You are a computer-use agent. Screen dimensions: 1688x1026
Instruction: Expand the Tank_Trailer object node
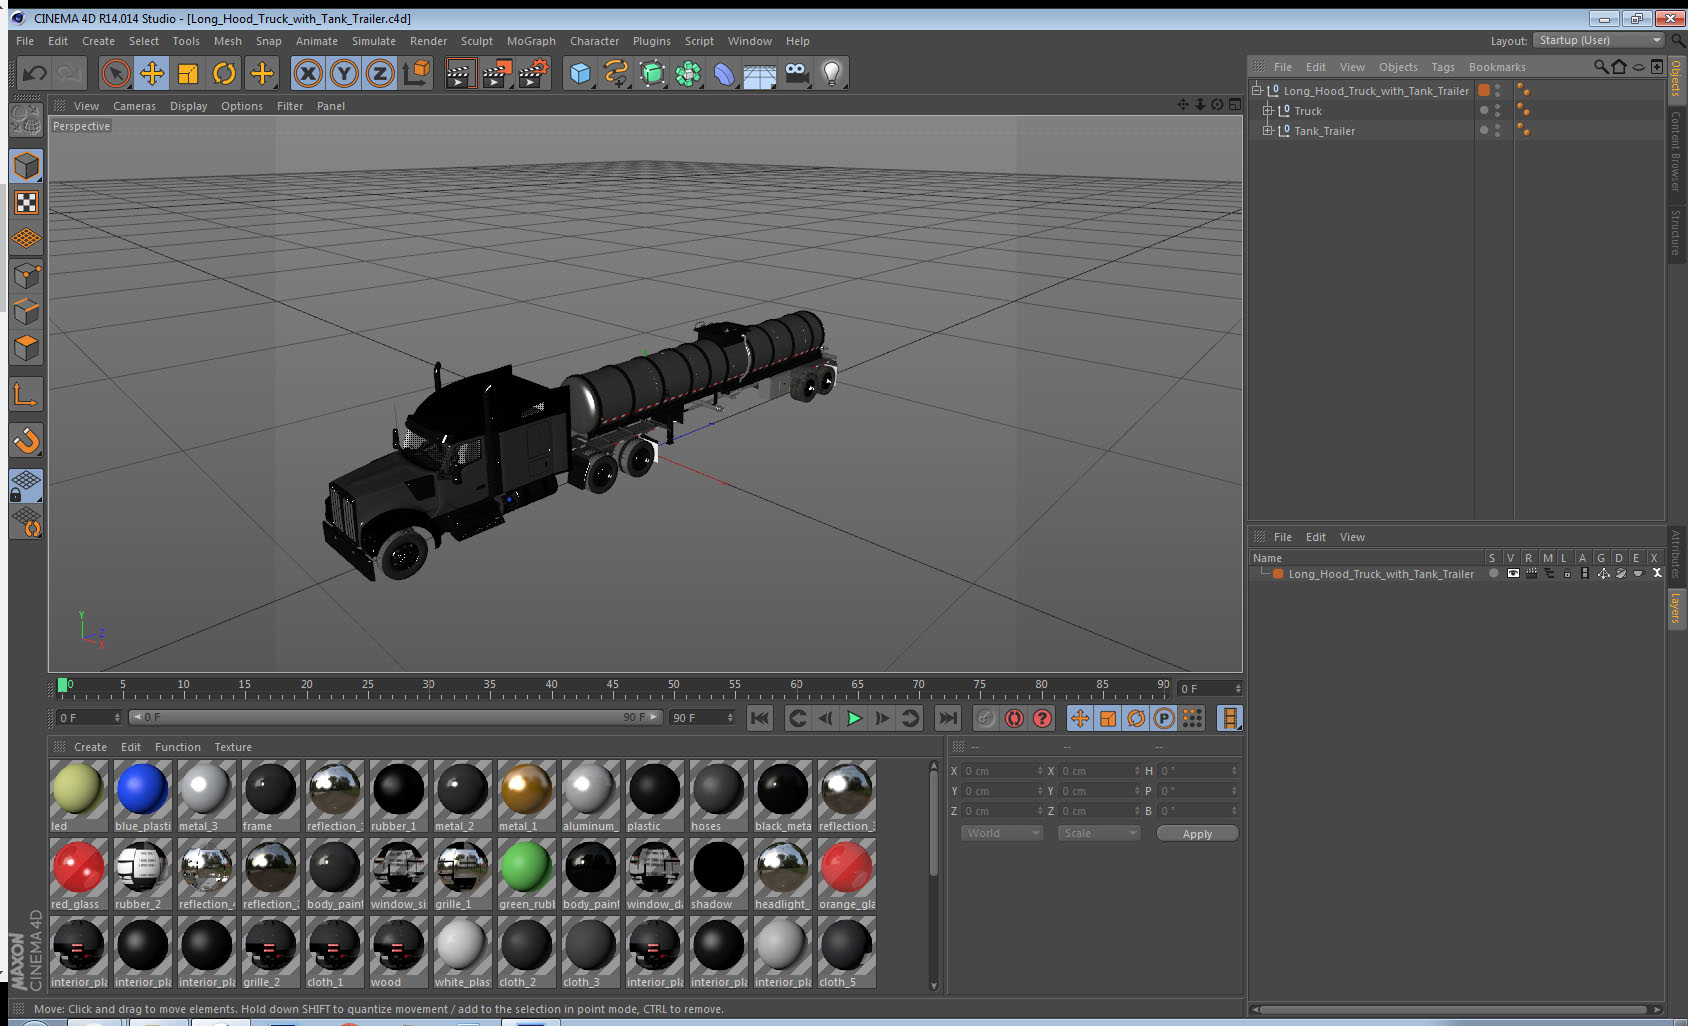pyautogui.click(x=1268, y=130)
